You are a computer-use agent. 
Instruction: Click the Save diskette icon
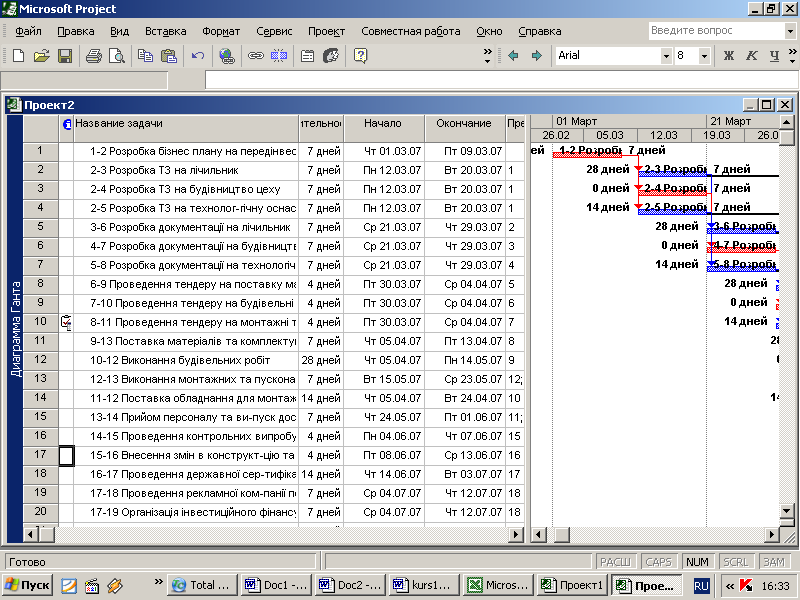[x=64, y=56]
